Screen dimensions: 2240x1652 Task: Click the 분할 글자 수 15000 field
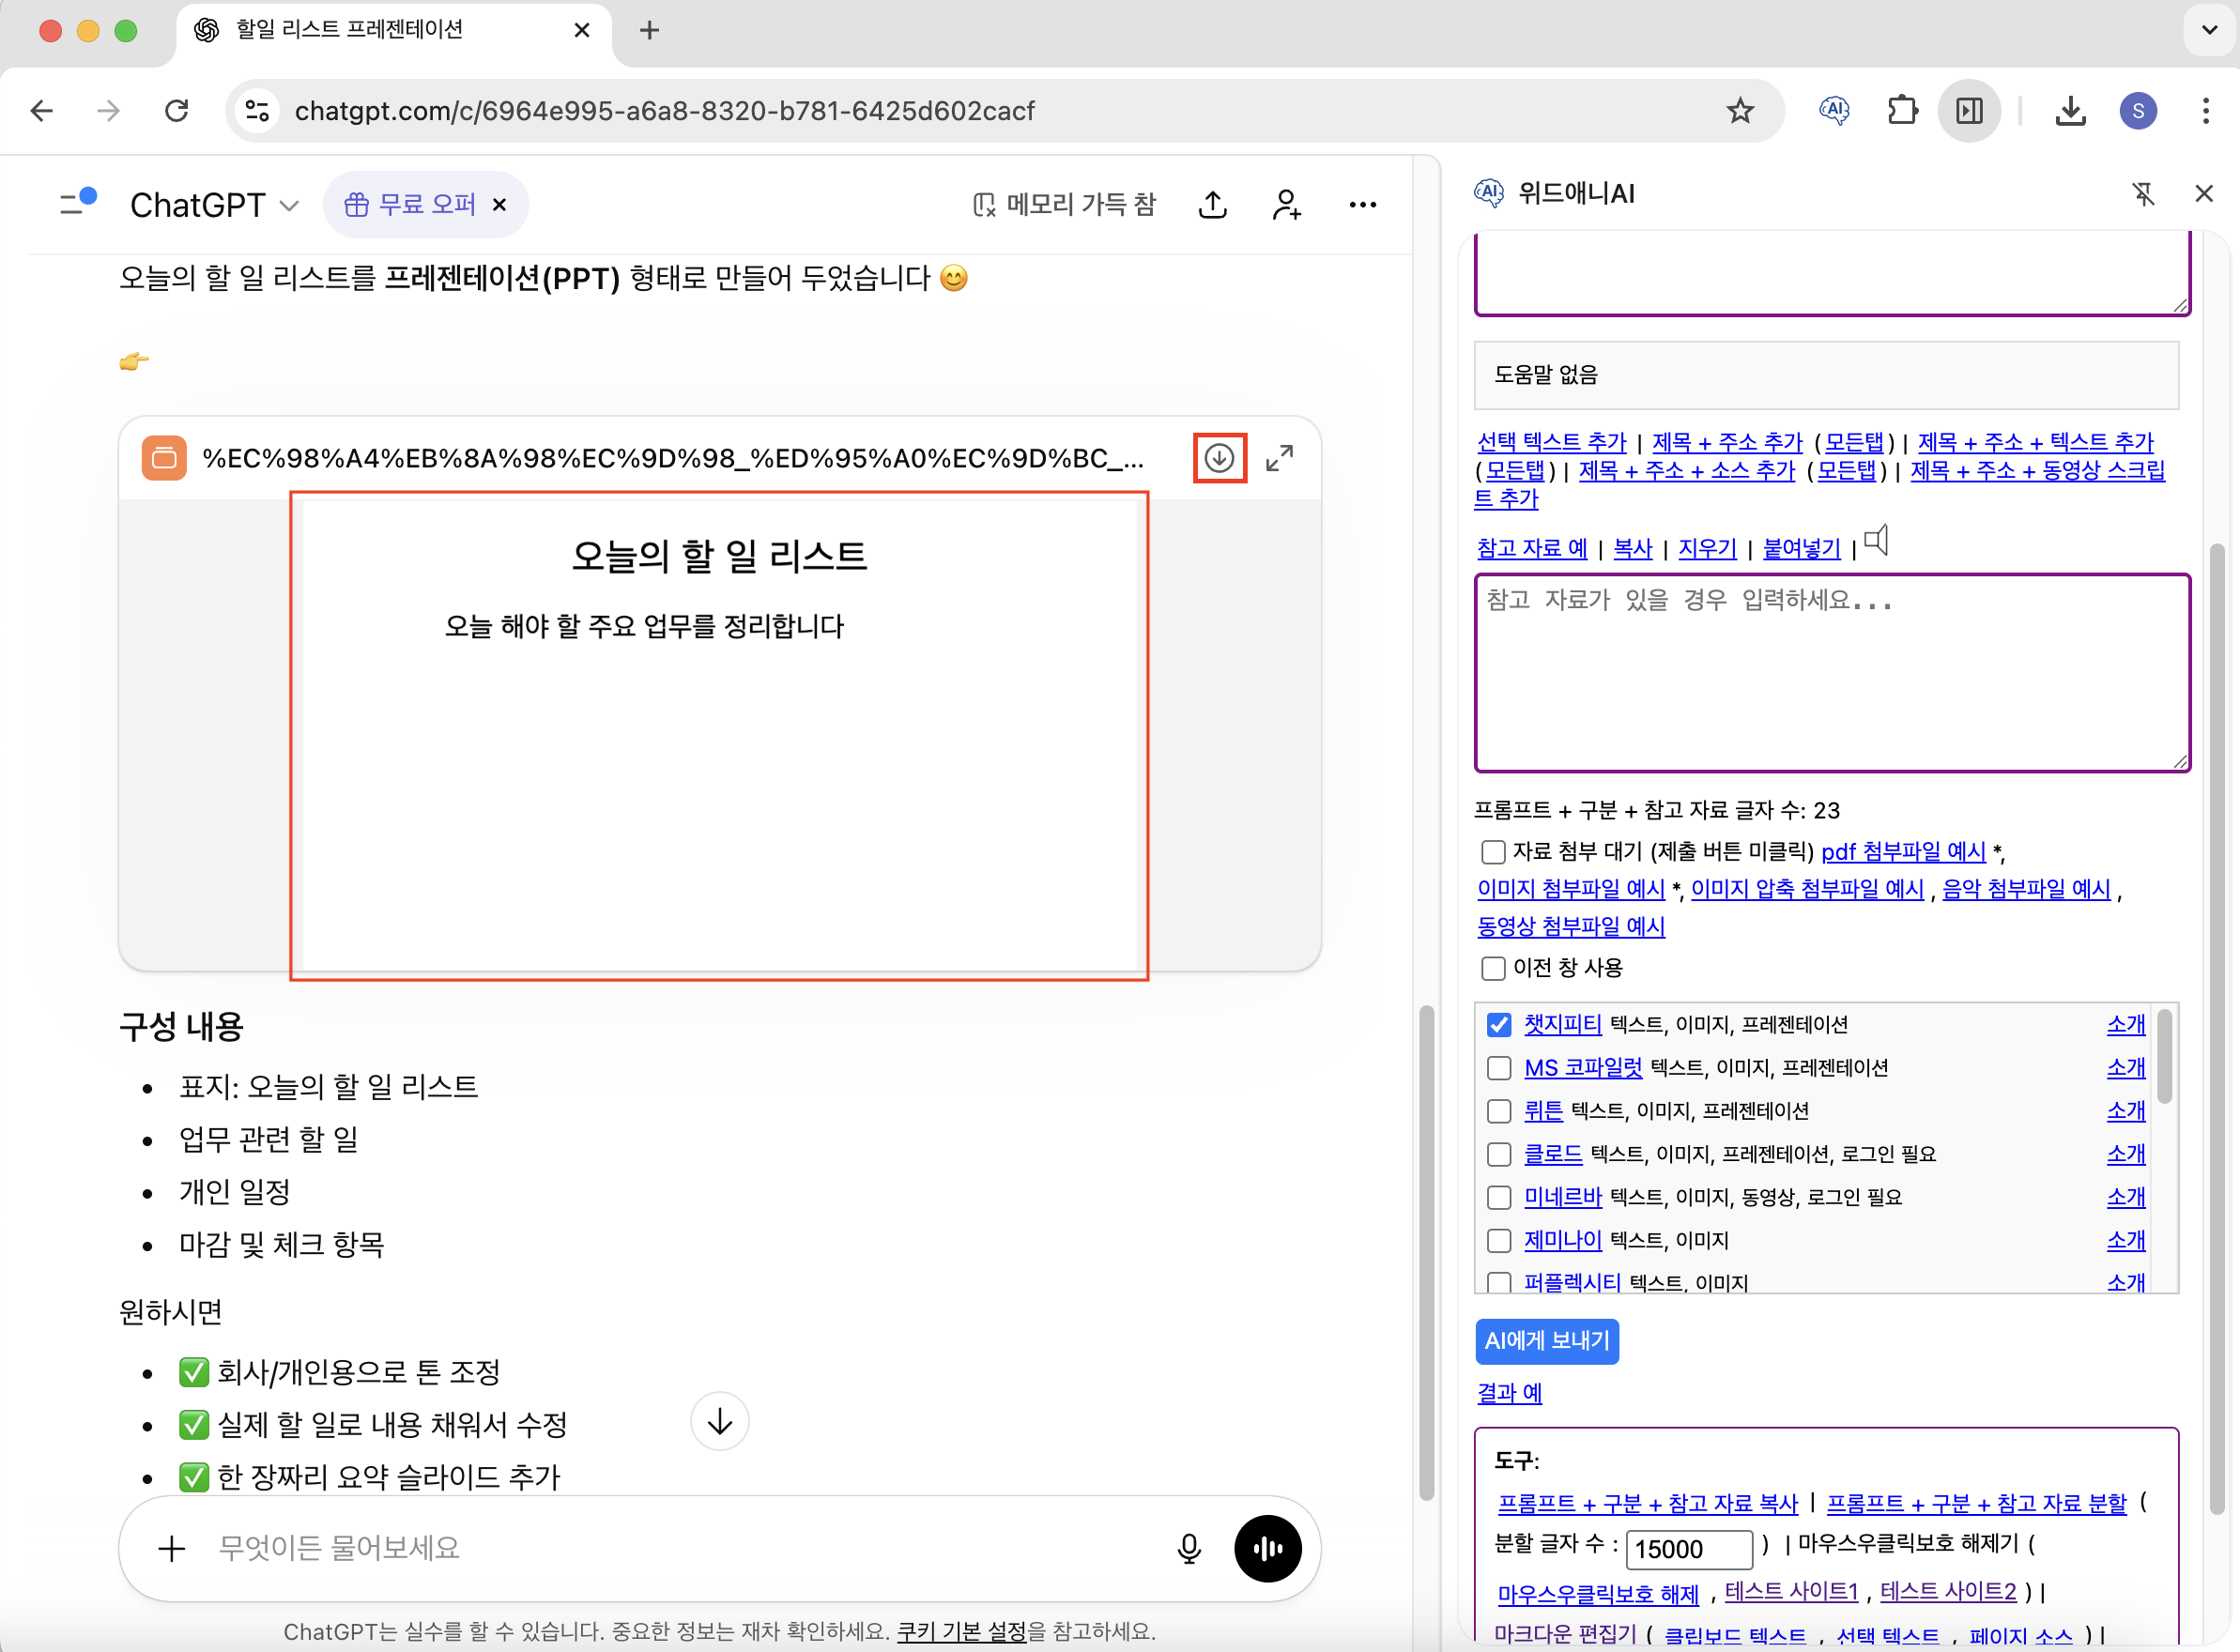tap(1688, 1549)
